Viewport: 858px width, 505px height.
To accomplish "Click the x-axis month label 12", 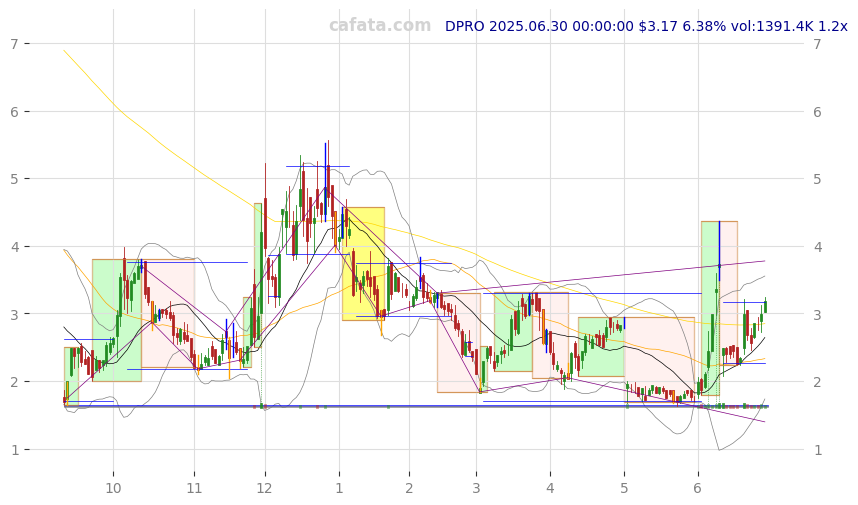I will [x=265, y=488].
